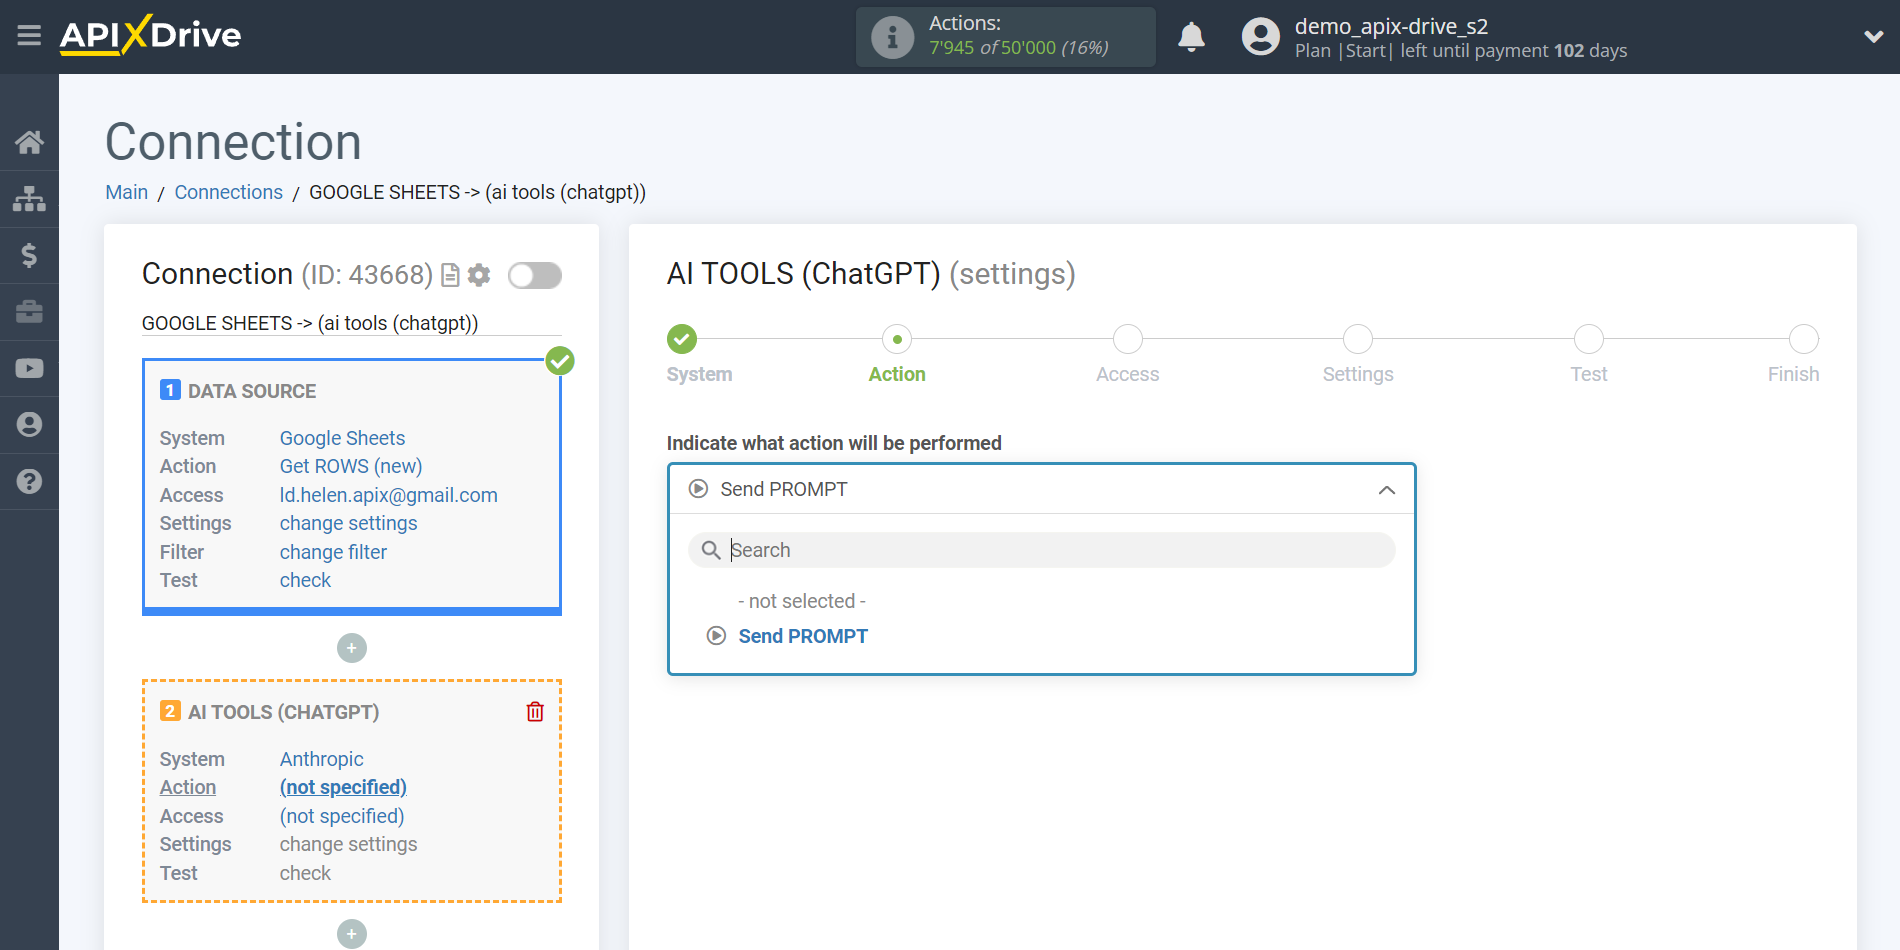Image resolution: width=1900 pixels, height=950 pixels.
Task: Open the Home sidebar icon
Action: point(29,142)
